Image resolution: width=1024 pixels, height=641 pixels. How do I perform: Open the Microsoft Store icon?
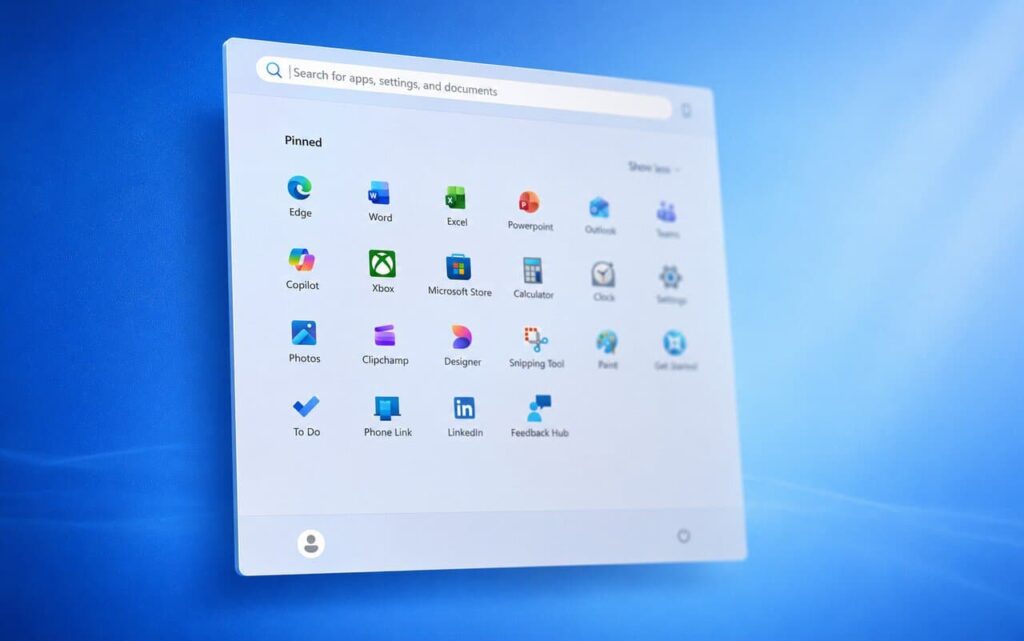coord(458,268)
